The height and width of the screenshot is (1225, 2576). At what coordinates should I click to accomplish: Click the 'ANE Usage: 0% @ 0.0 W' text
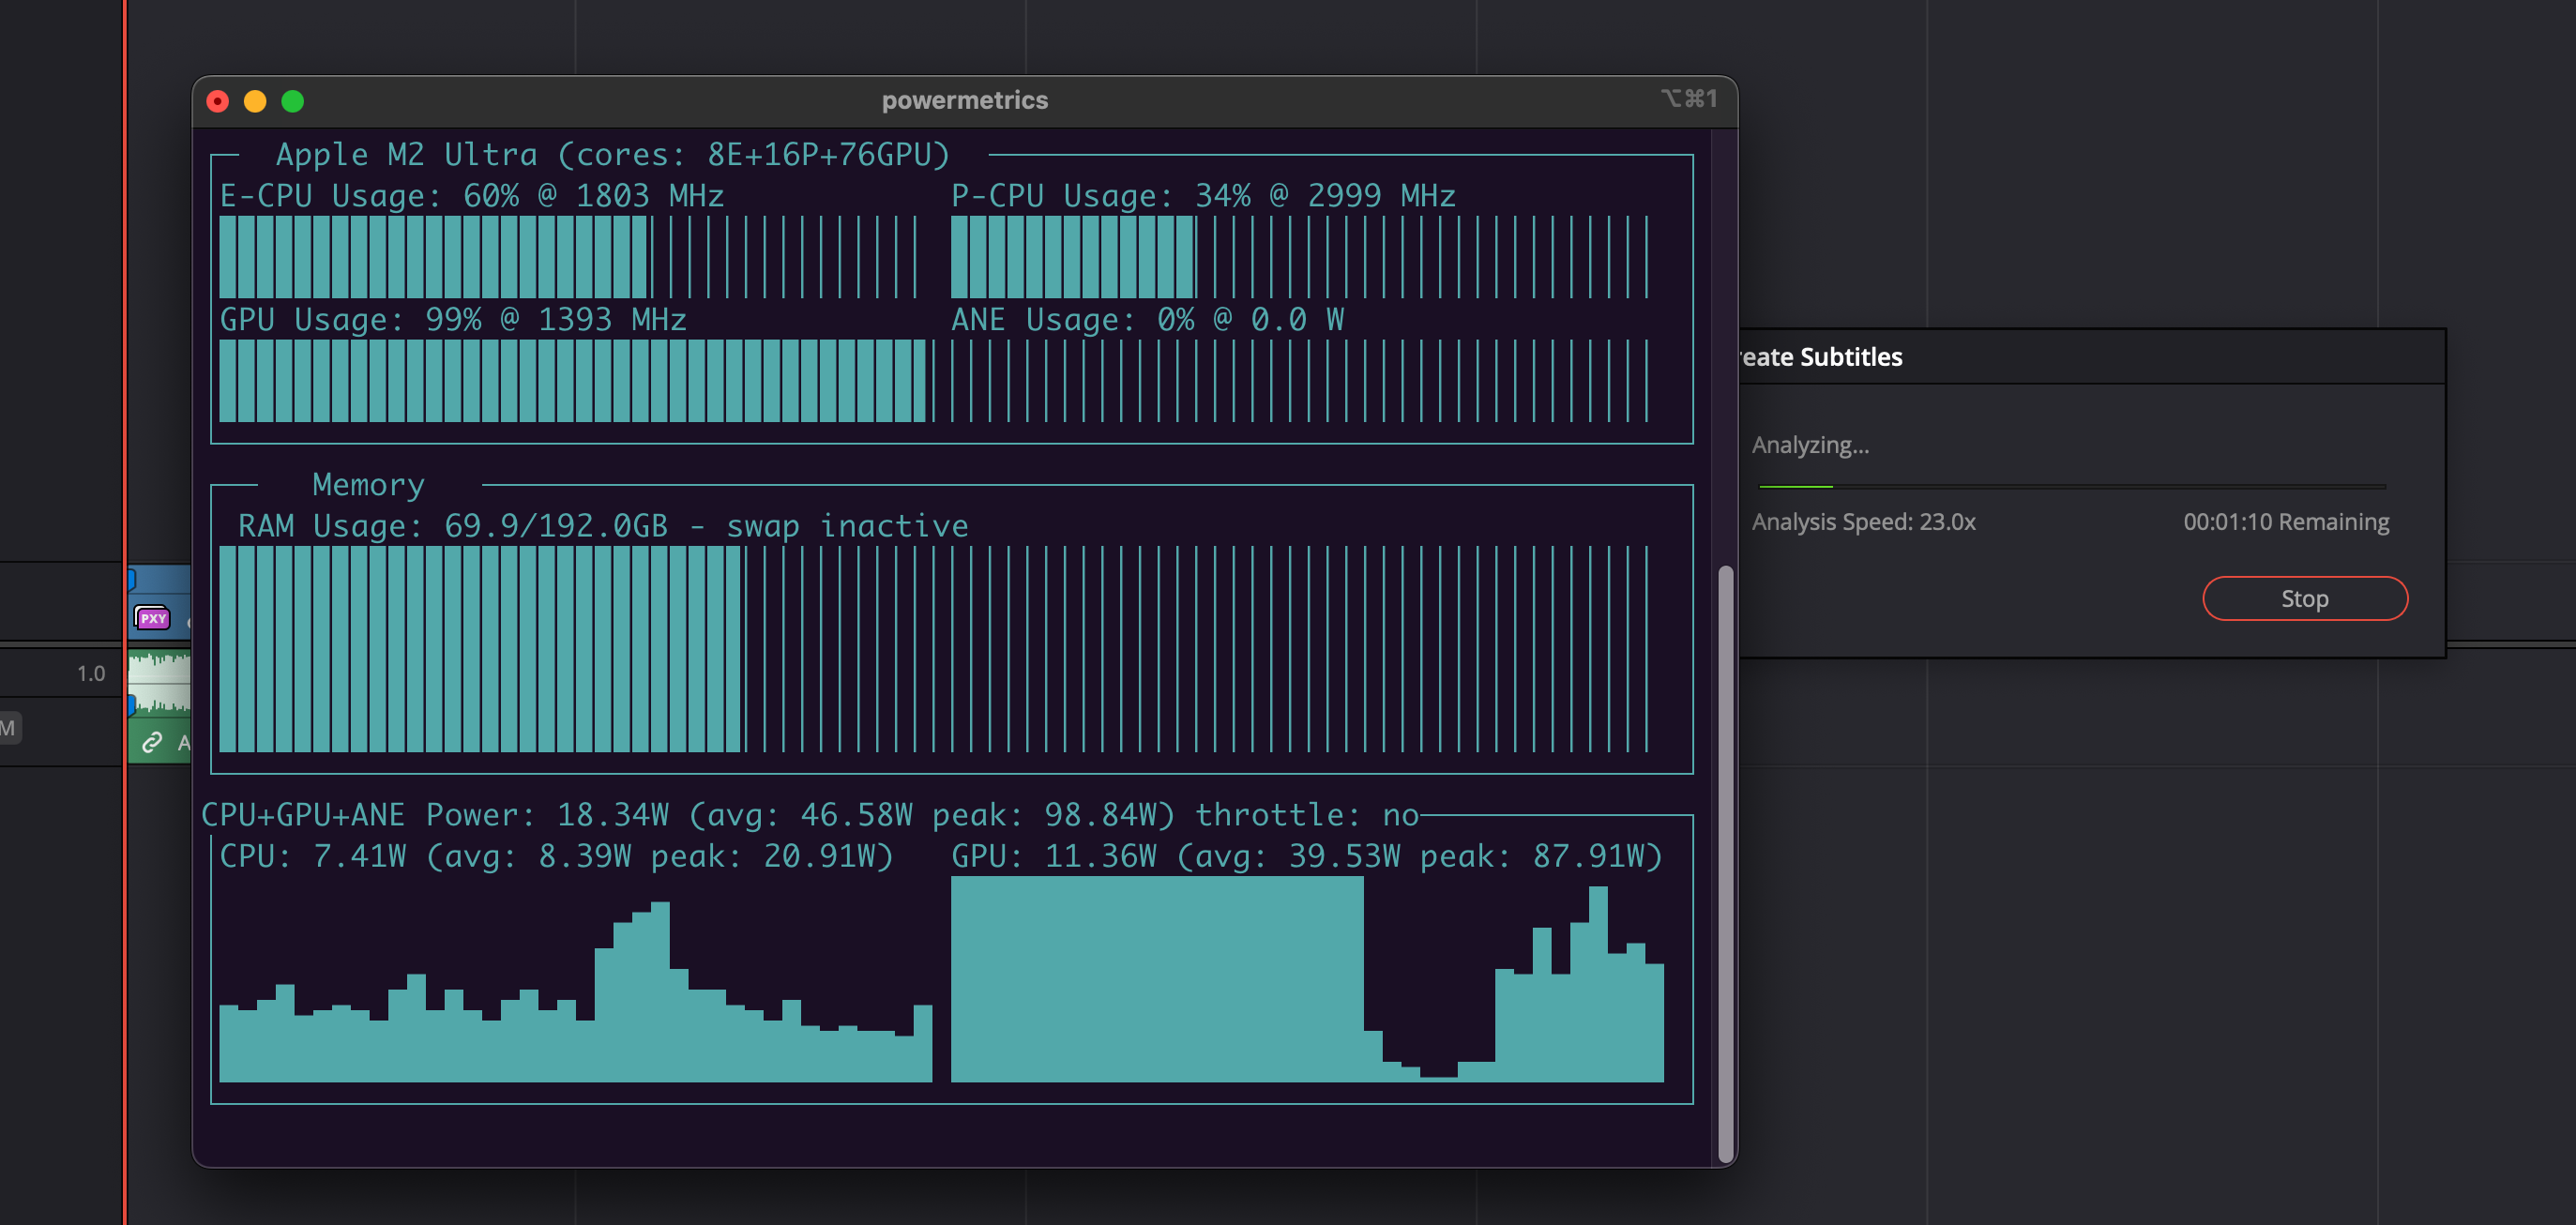(1147, 319)
